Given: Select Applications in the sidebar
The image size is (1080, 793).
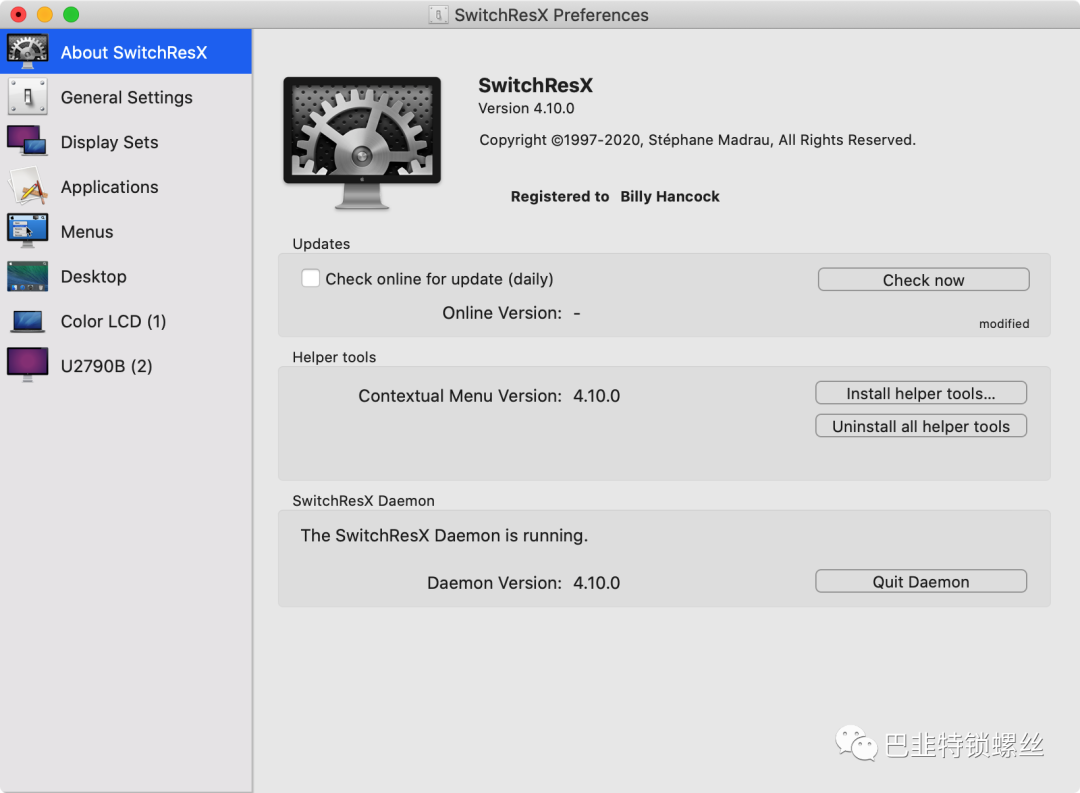Looking at the screenshot, I should click(x=126, y=186).
